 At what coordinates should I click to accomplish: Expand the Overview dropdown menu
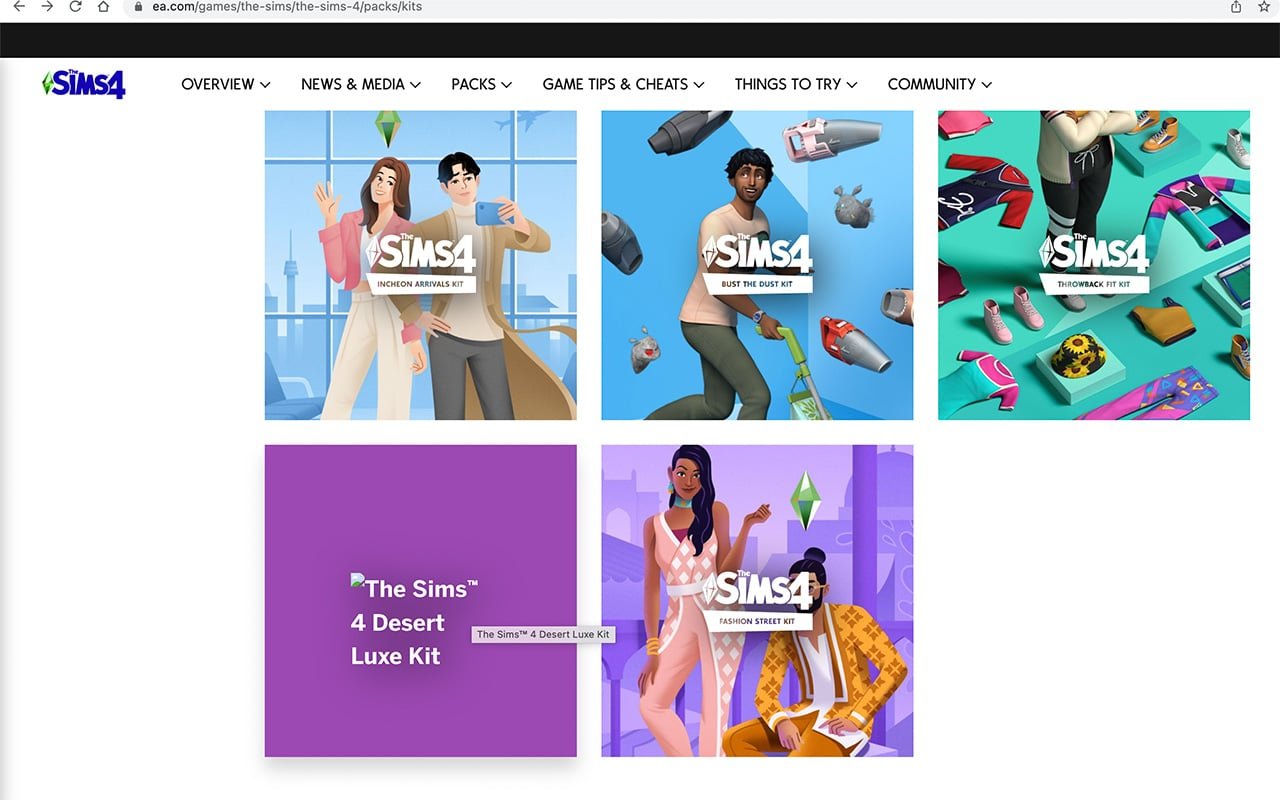(x=226, y=84)
